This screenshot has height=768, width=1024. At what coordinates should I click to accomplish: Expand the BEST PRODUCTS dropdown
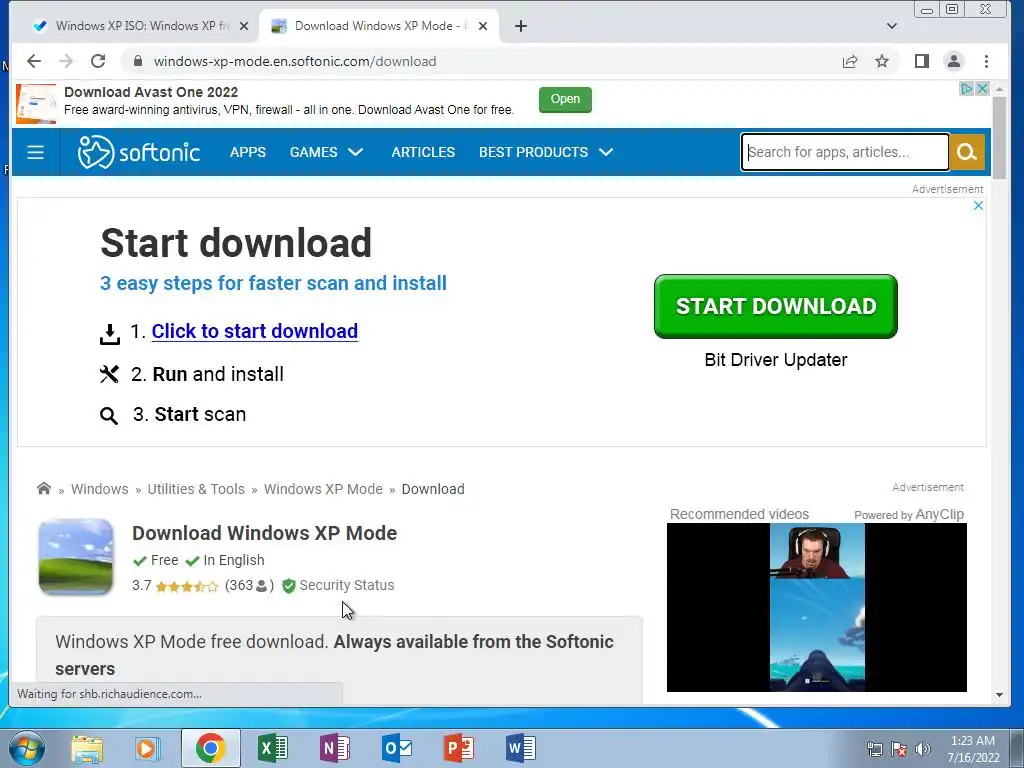click(546, 152)
